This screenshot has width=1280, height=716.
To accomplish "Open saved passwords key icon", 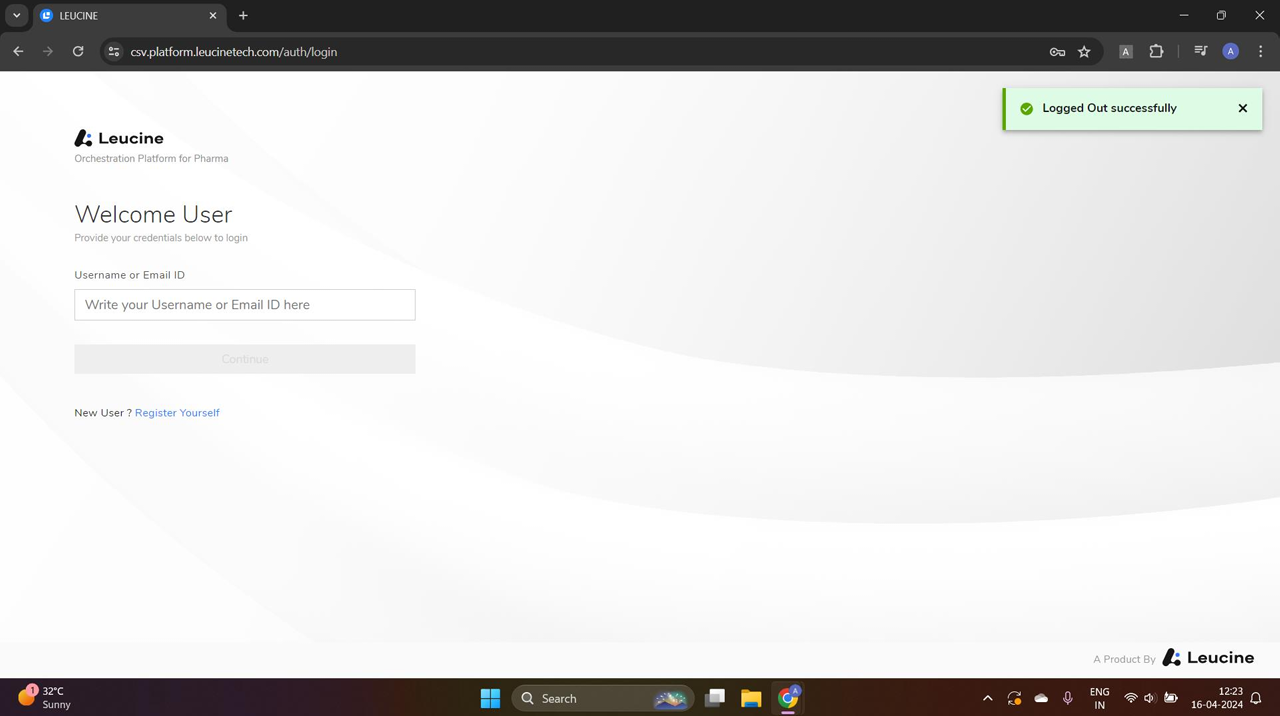I will pos(1057,52).
